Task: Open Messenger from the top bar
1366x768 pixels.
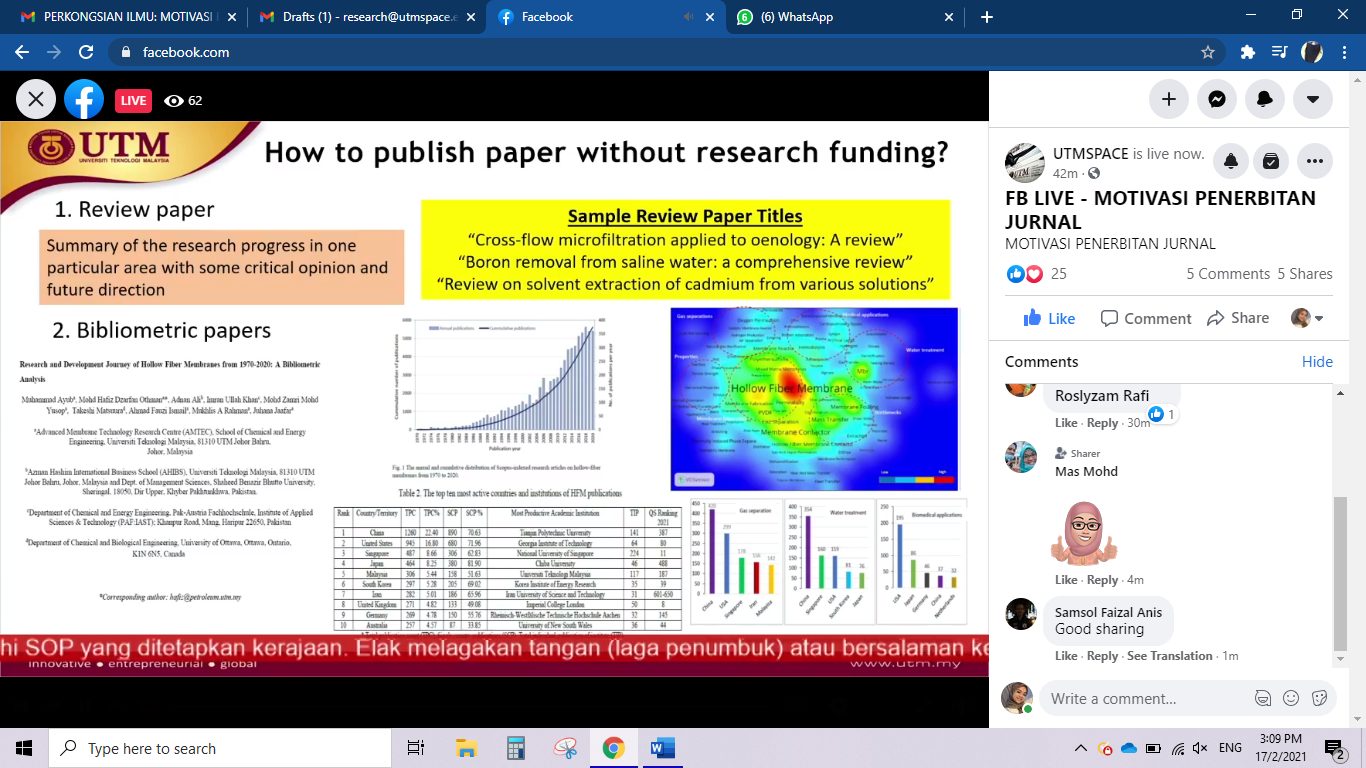Action: click(1216, 99)
